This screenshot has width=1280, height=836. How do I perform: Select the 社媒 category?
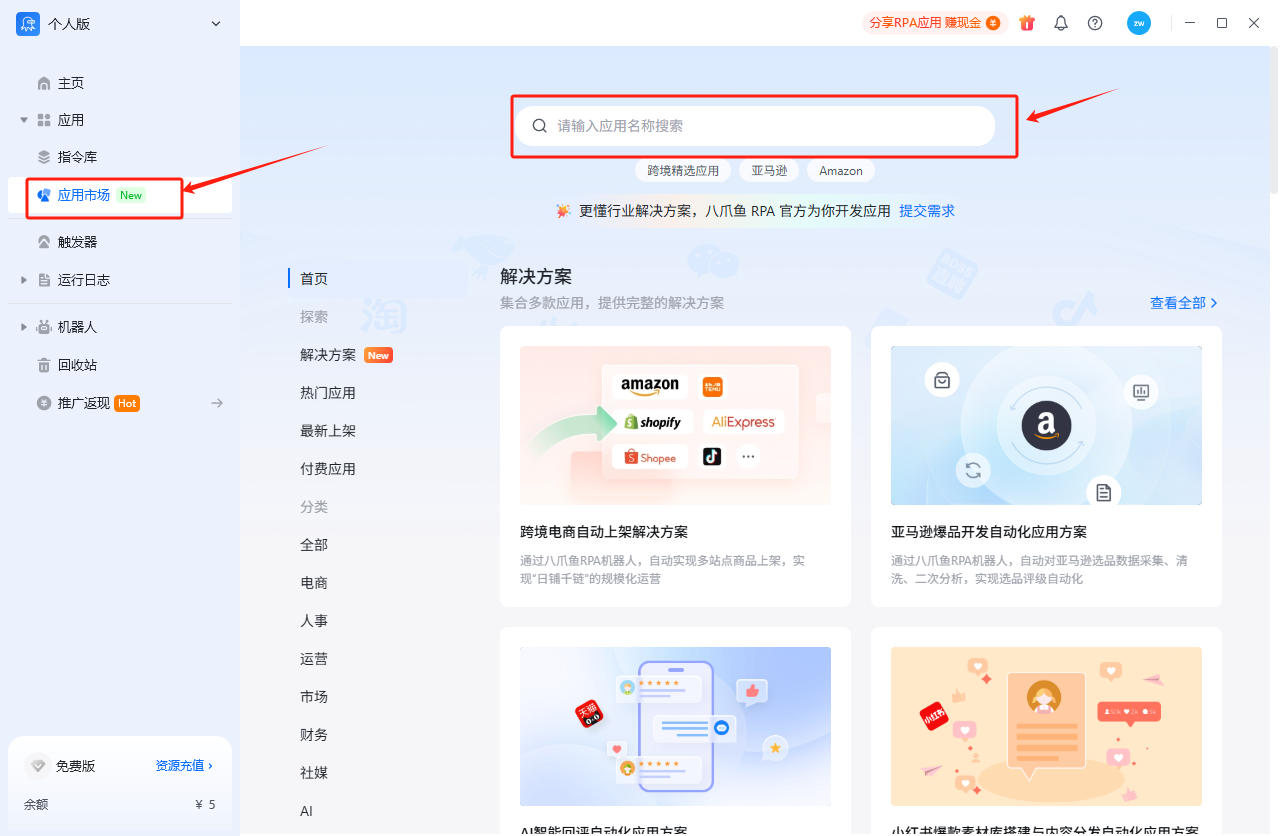point(314,773)
